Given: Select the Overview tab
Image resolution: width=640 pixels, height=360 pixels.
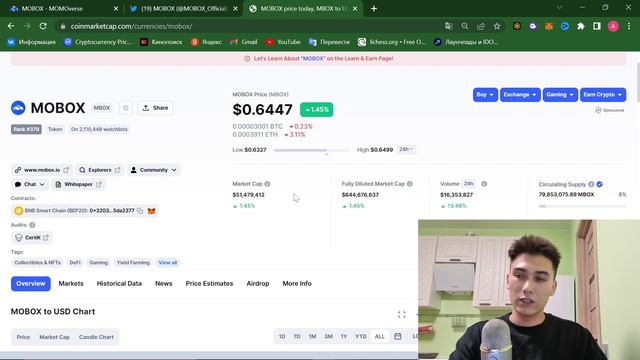Looking at the screenshot, I should tap(31, 284).
